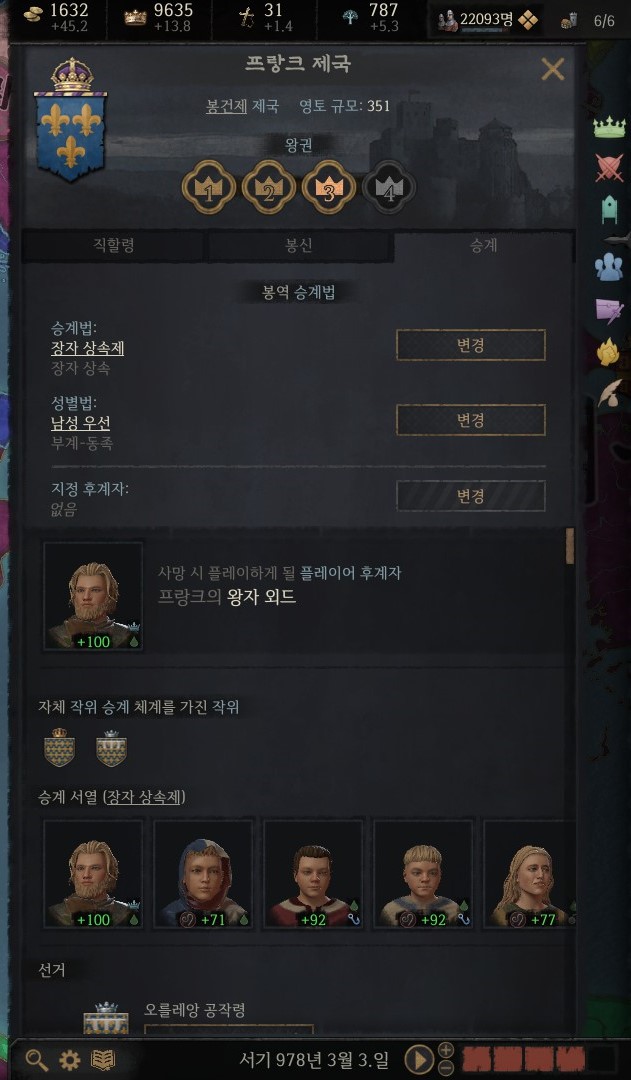This screenshot has height=1080, width=631.
Task: Click 변경 button for 승계법
Action: pos(470,345)
